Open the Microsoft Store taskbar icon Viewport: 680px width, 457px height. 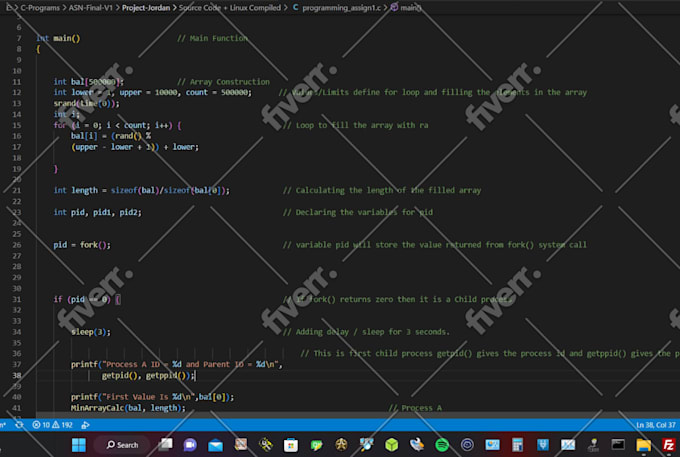point(291,445)
